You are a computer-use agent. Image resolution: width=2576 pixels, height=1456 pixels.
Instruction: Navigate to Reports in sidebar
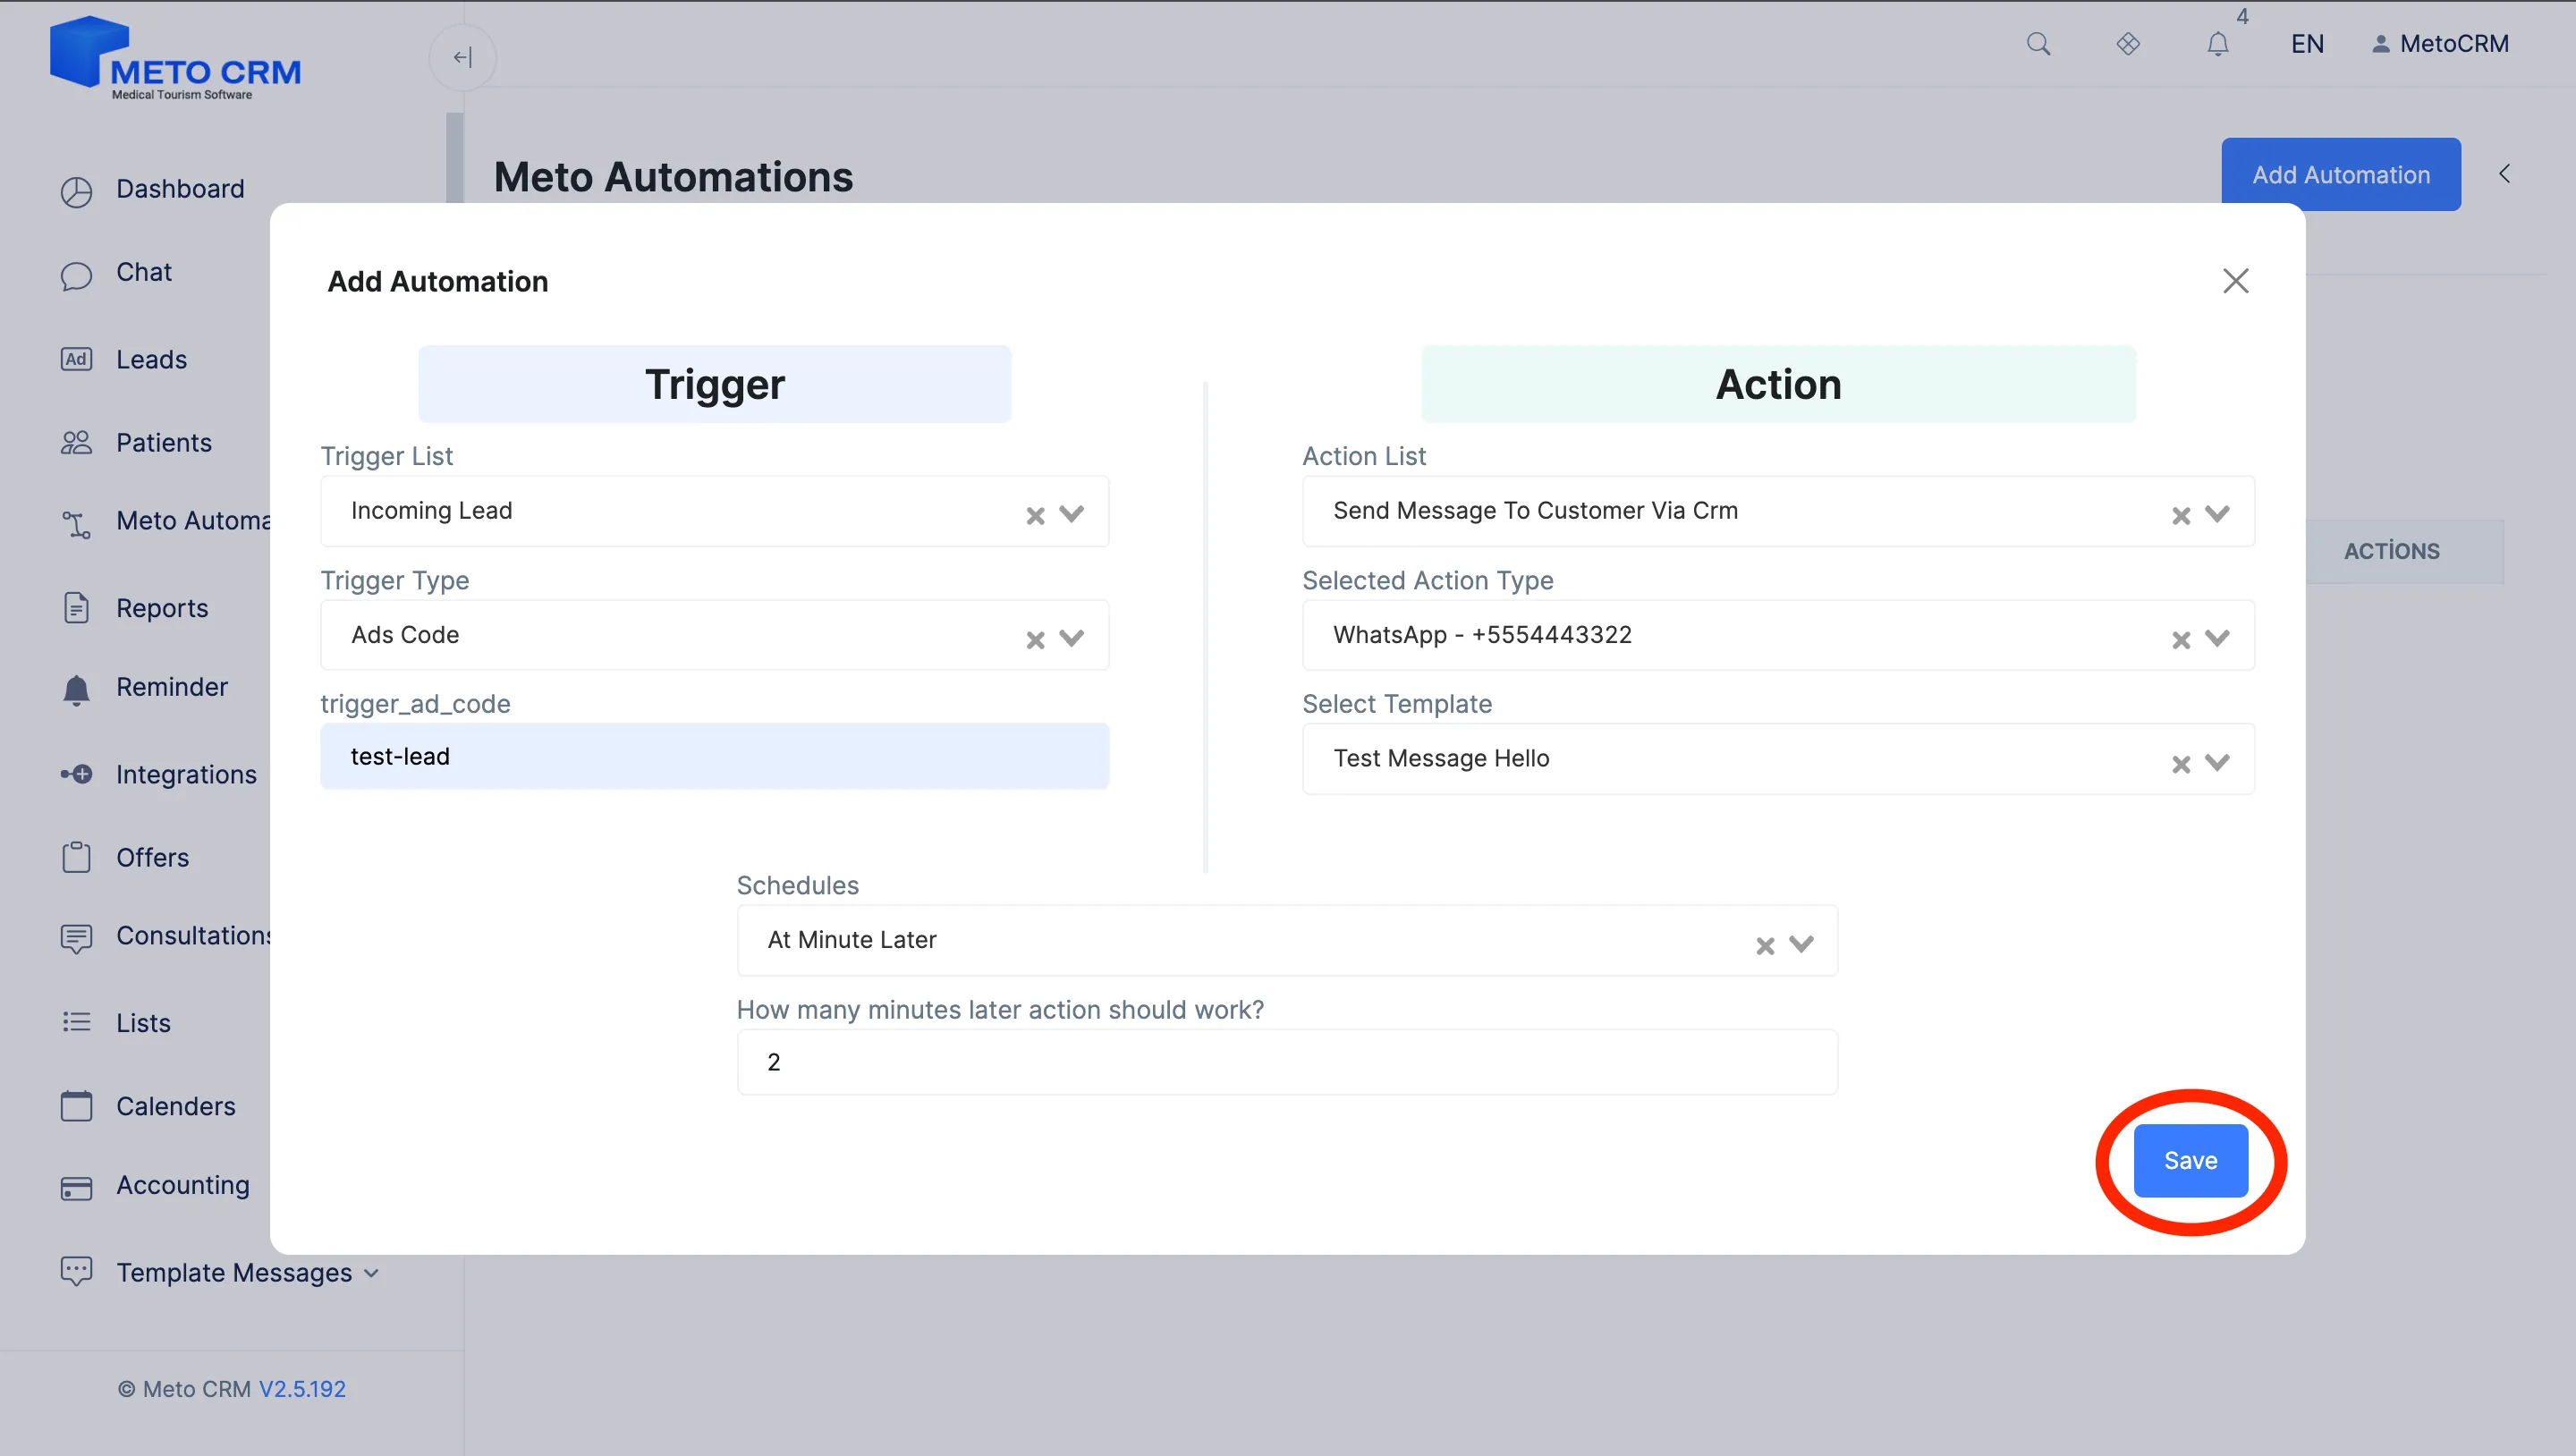coord(162,608)
